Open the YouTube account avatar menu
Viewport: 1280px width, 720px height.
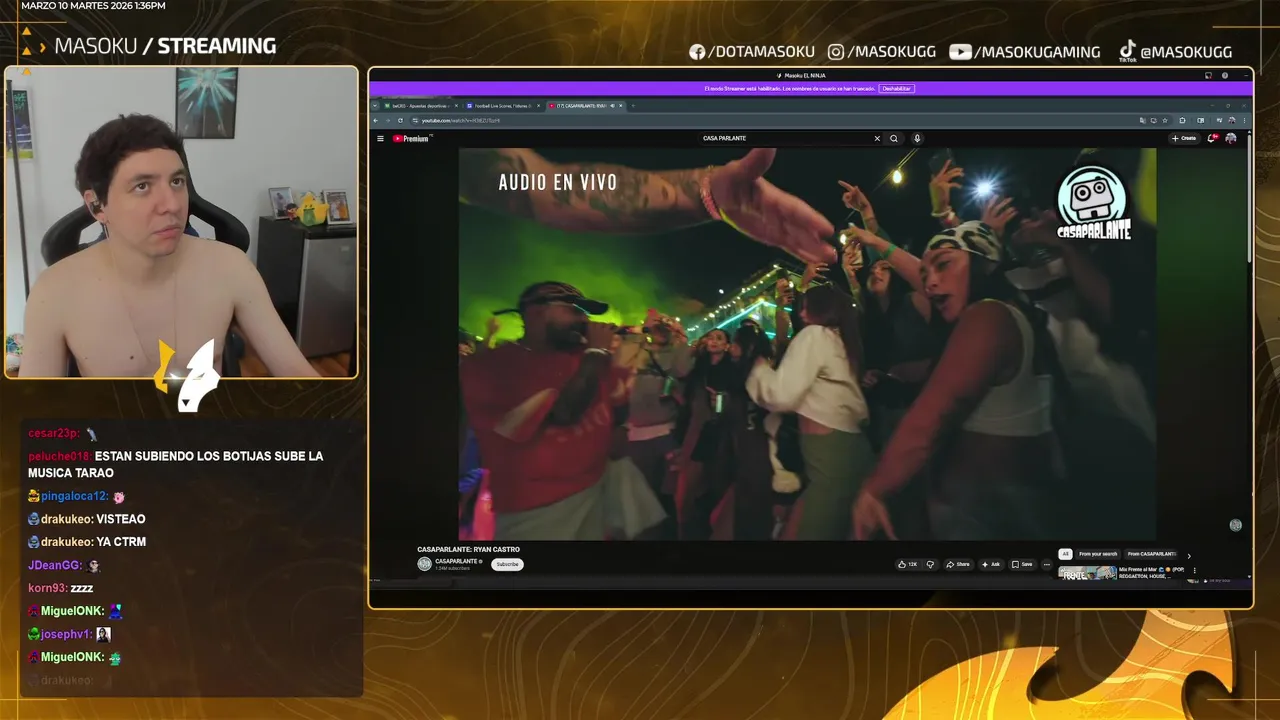tap(1231, 138)
